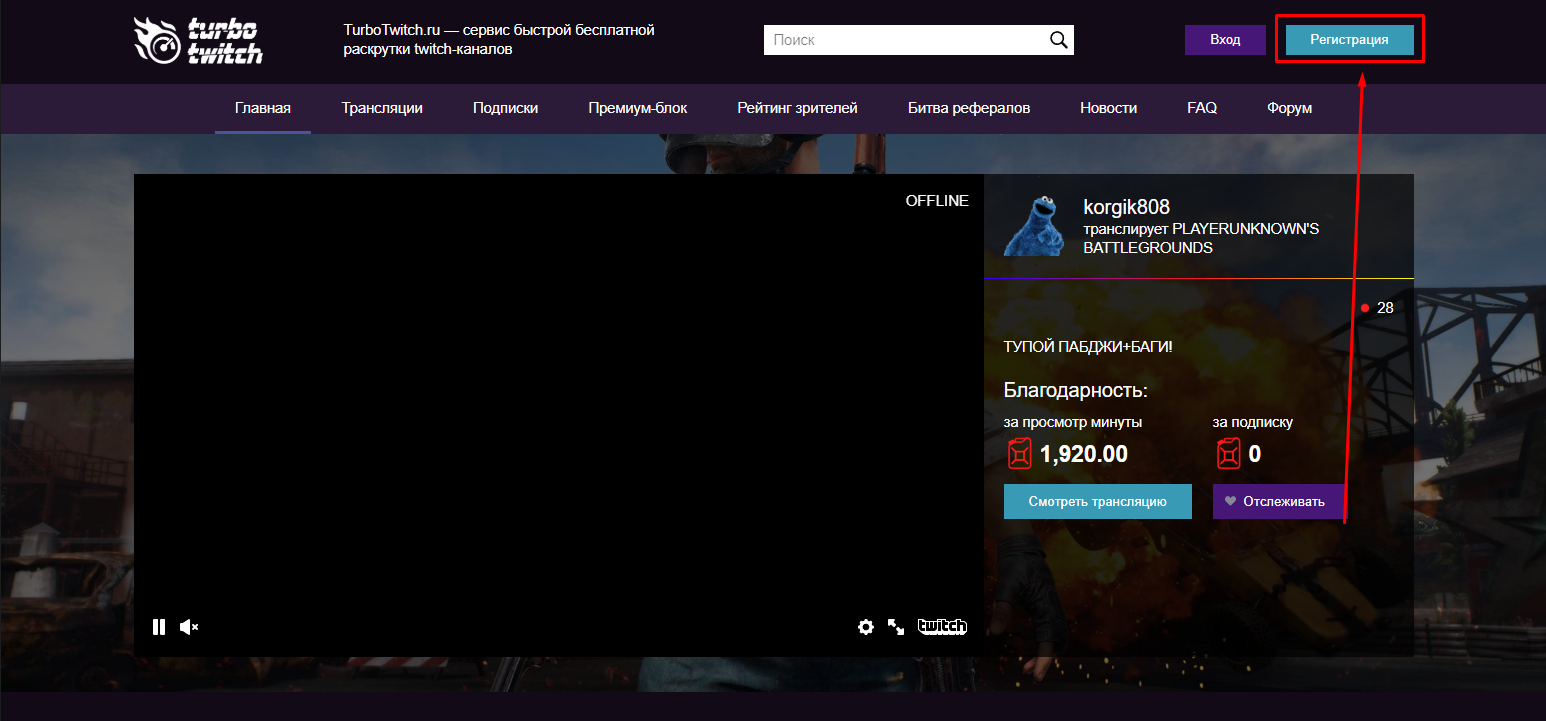Toggle fullscreen in video player
The image size is (1546, 721).
896,627
